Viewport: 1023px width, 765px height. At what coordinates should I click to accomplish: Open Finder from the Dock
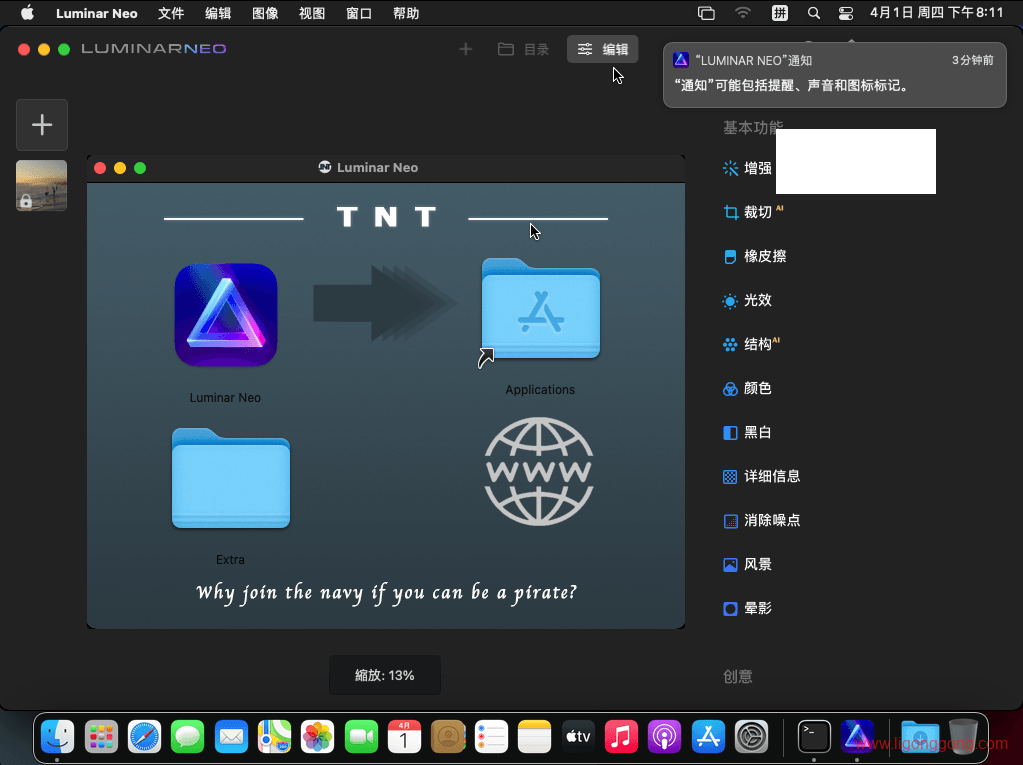coord(58,737)
